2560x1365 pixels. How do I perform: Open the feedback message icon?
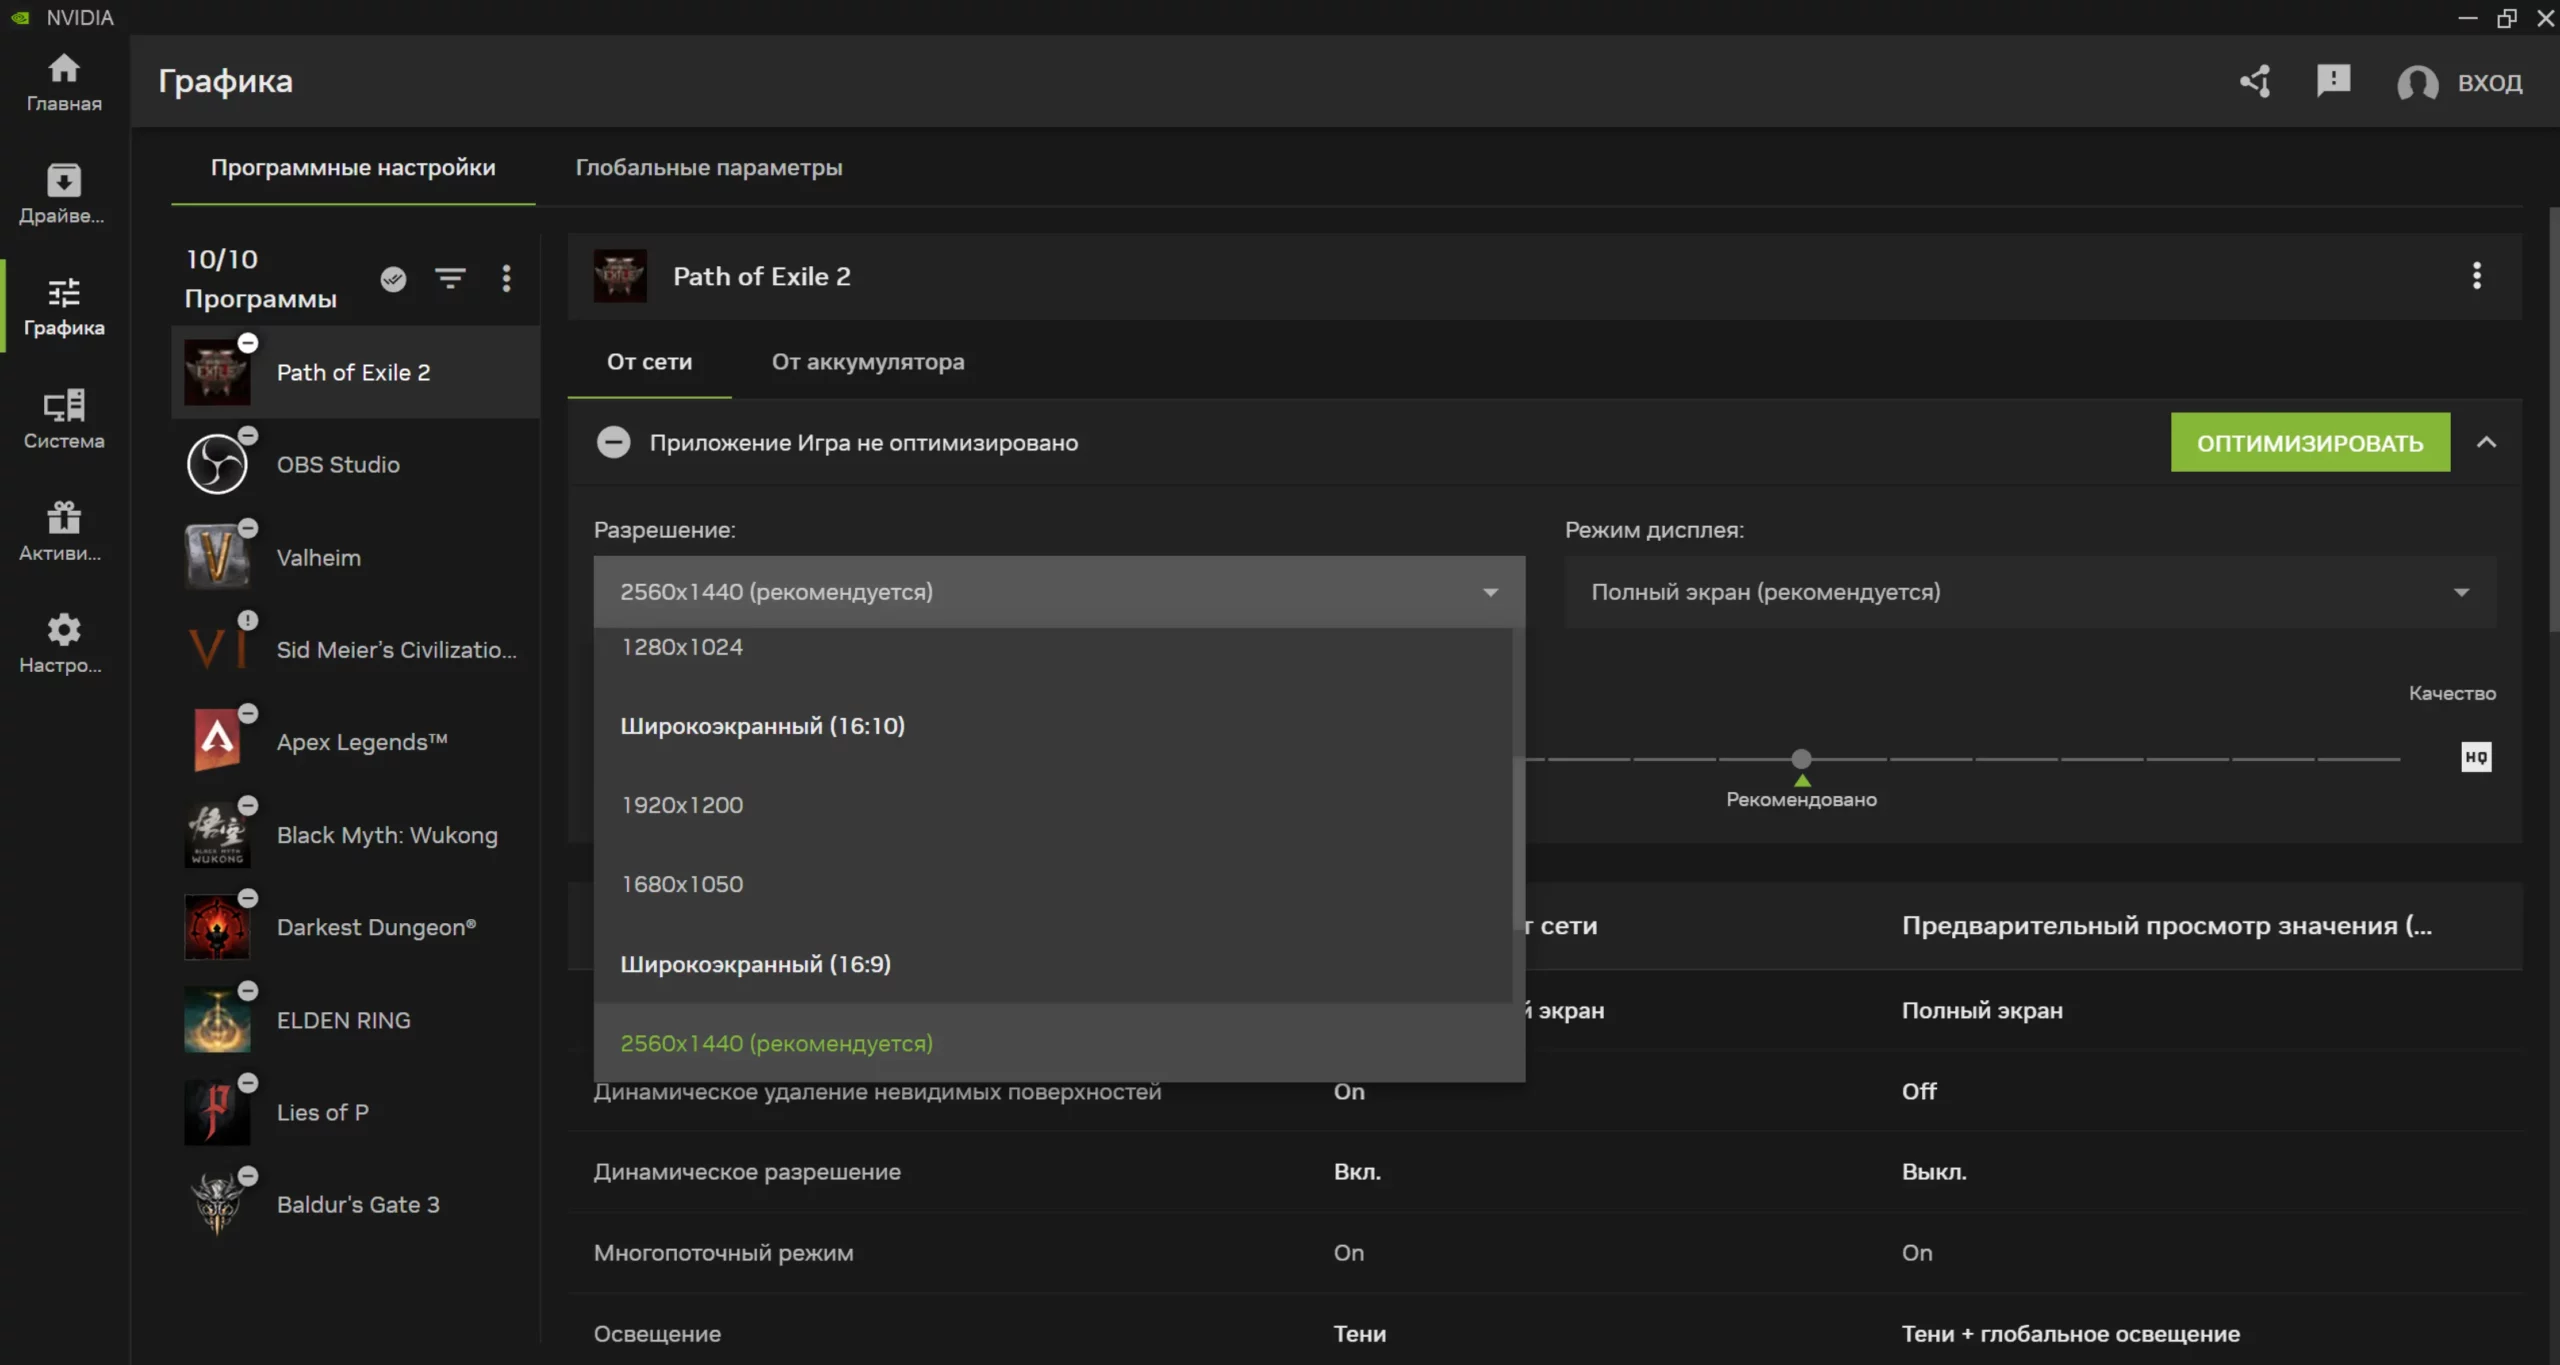2333,81
